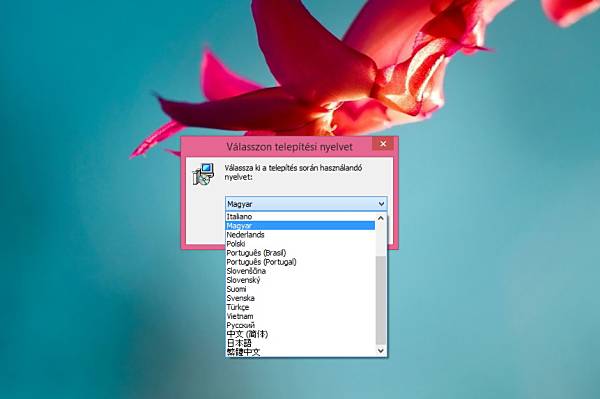Click the installer setup icon in dialog
The width and height of the screenshot is (600, 399).
(203, 174)
